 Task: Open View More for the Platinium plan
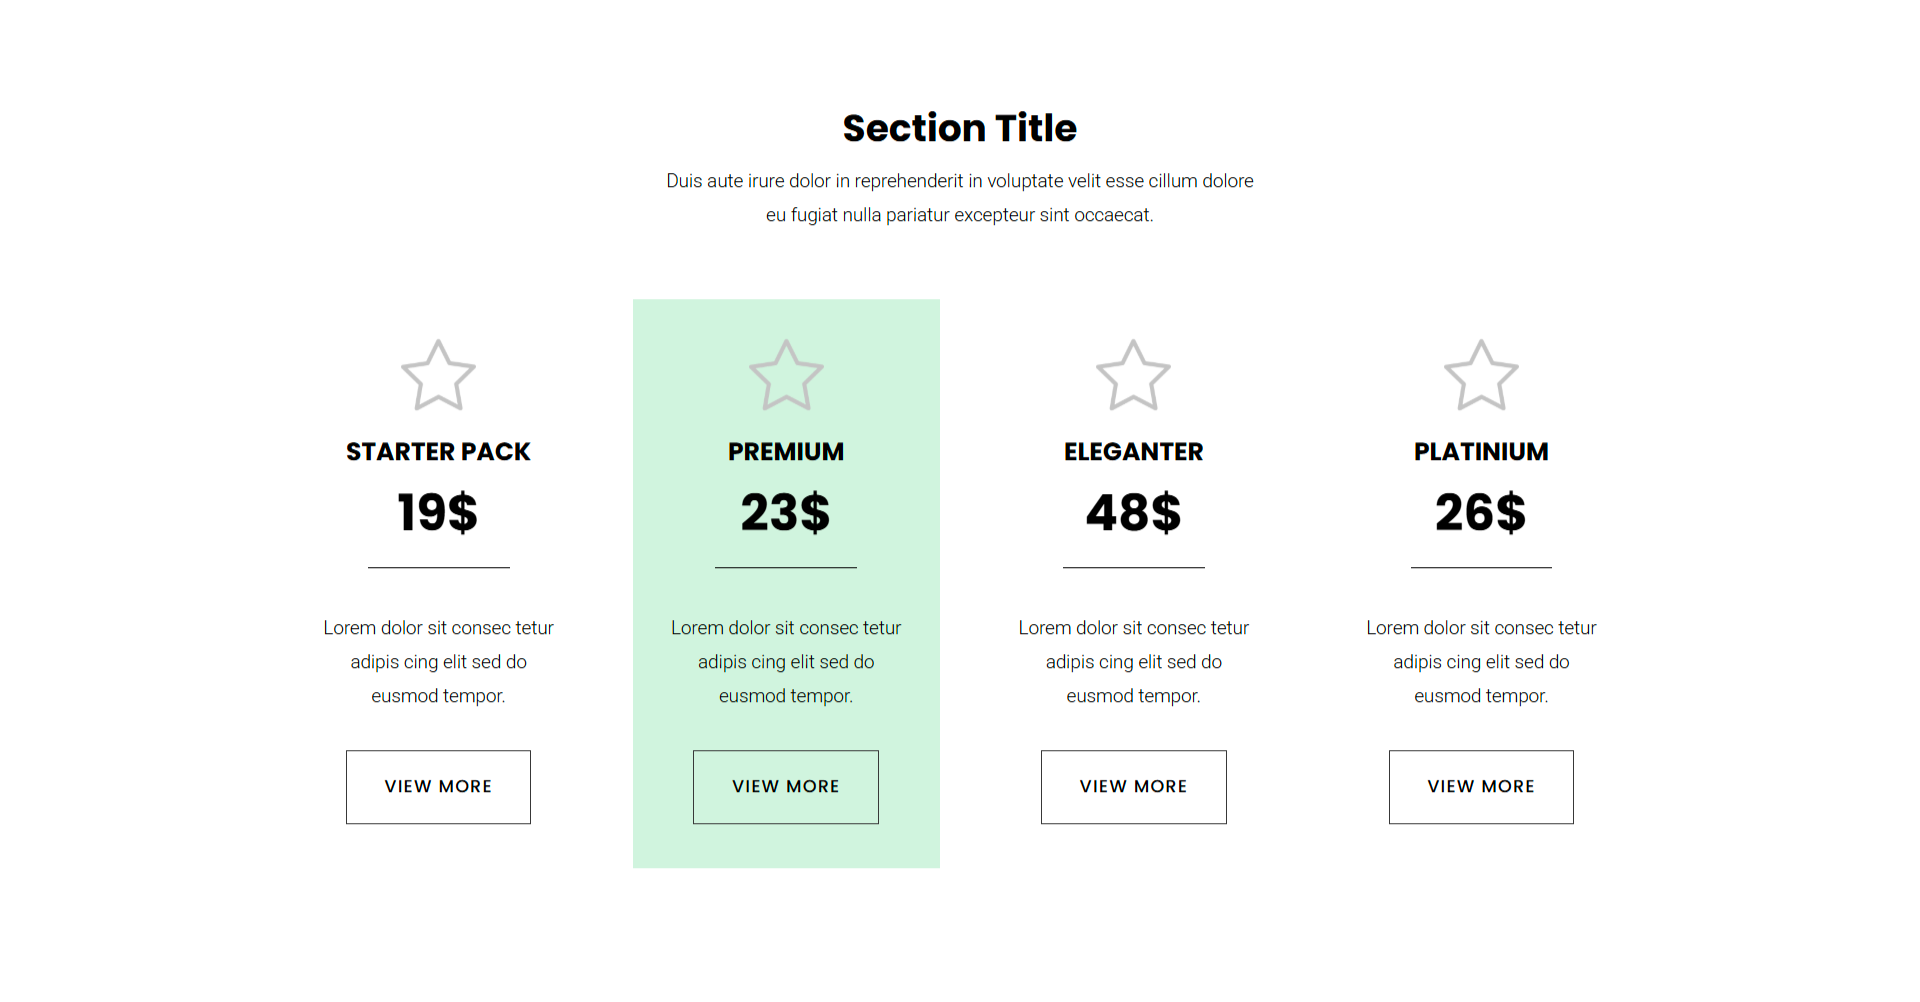[1481, 787]
